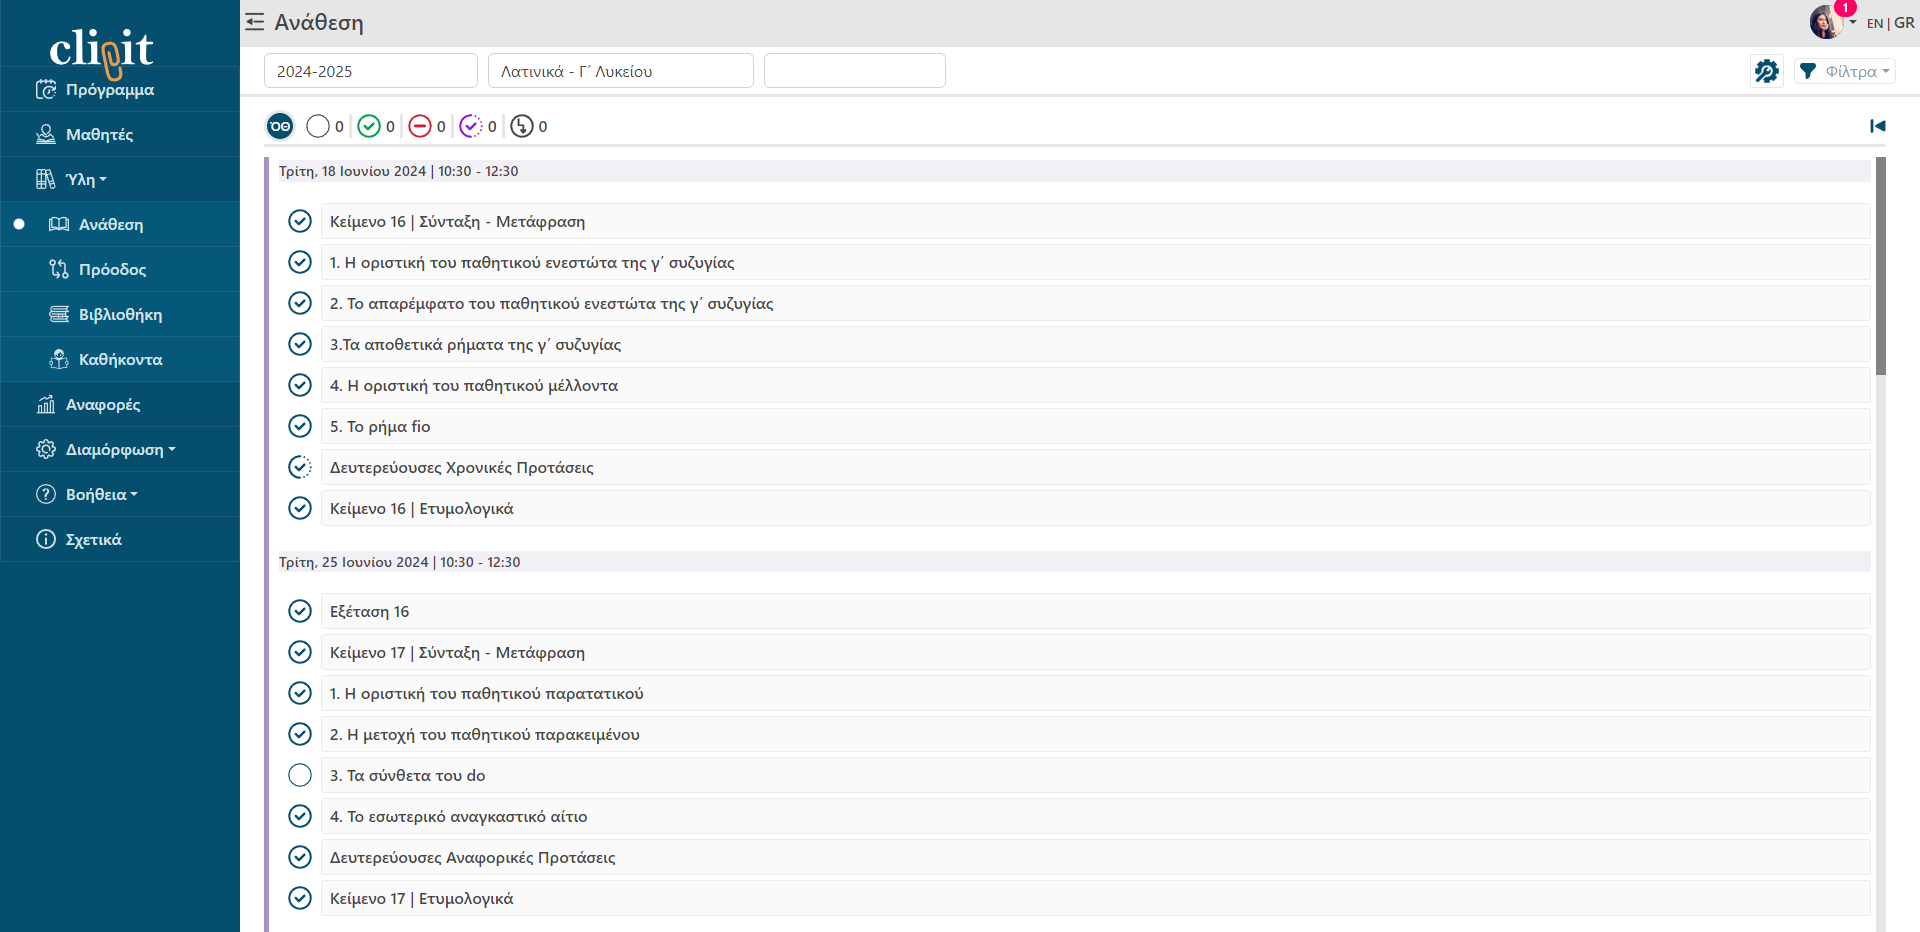
Task: Go to Μαθητές in sidebar
Action: (x=99, y=135)
